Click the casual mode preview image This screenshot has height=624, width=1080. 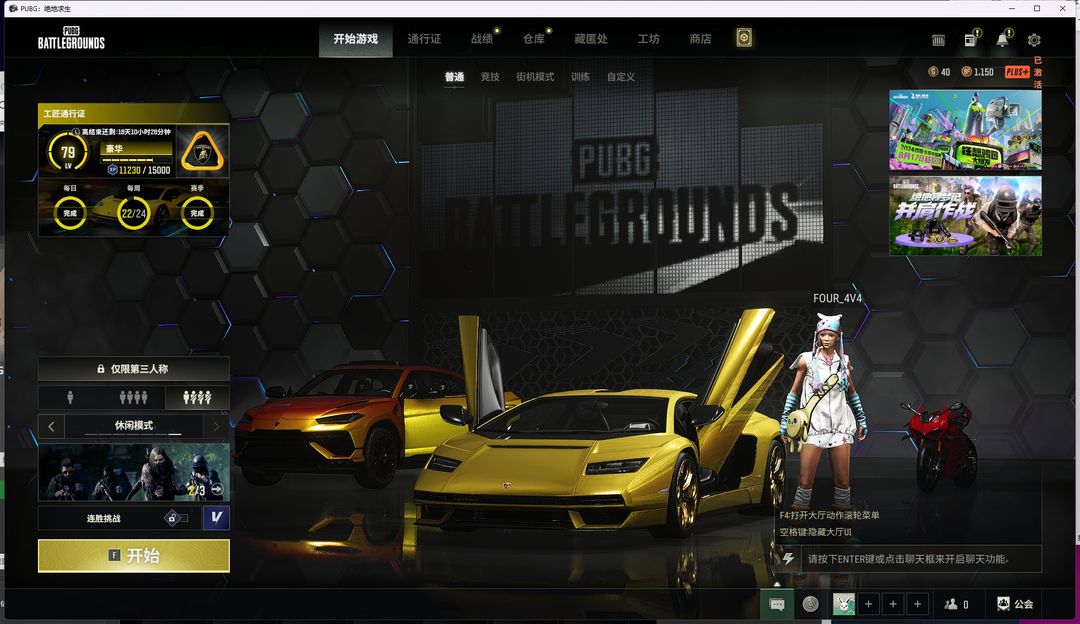click(x=134, y=472)
